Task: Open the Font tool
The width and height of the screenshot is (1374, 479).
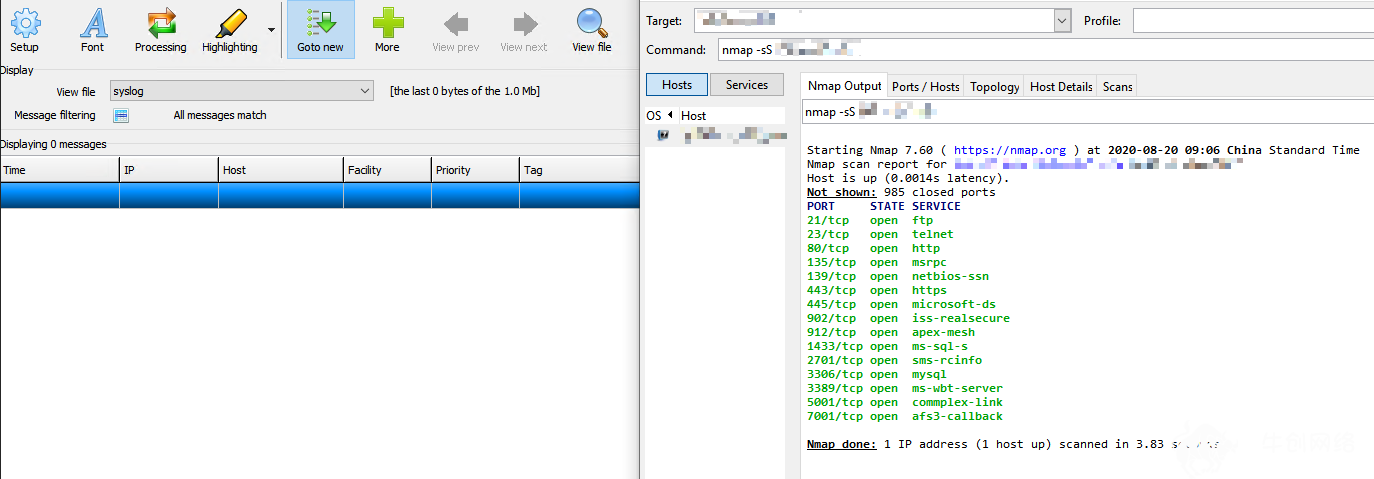Action: pos(92,30)
